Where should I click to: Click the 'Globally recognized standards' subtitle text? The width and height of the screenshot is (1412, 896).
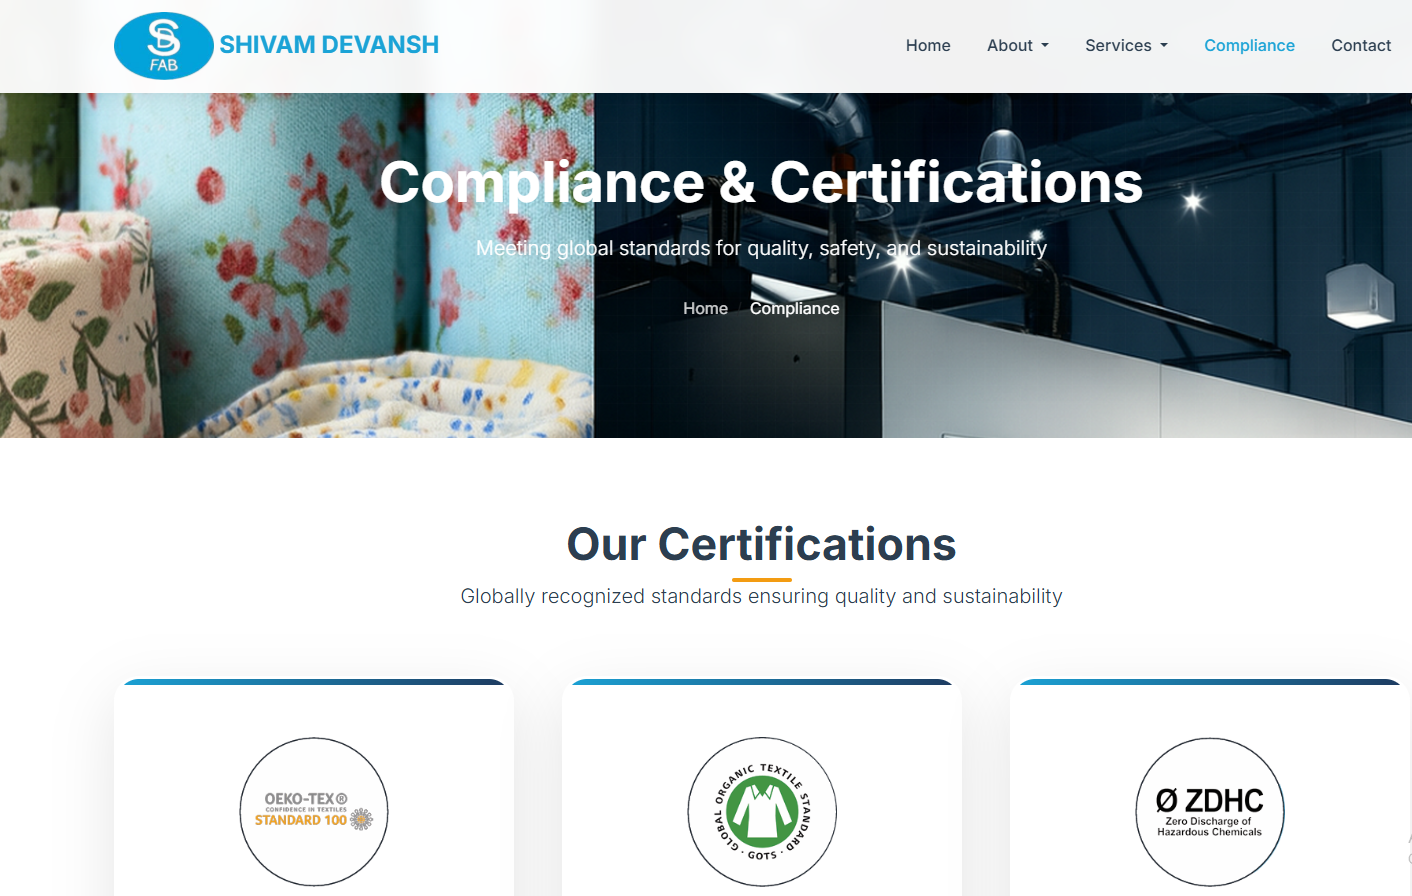coord(761,596)
